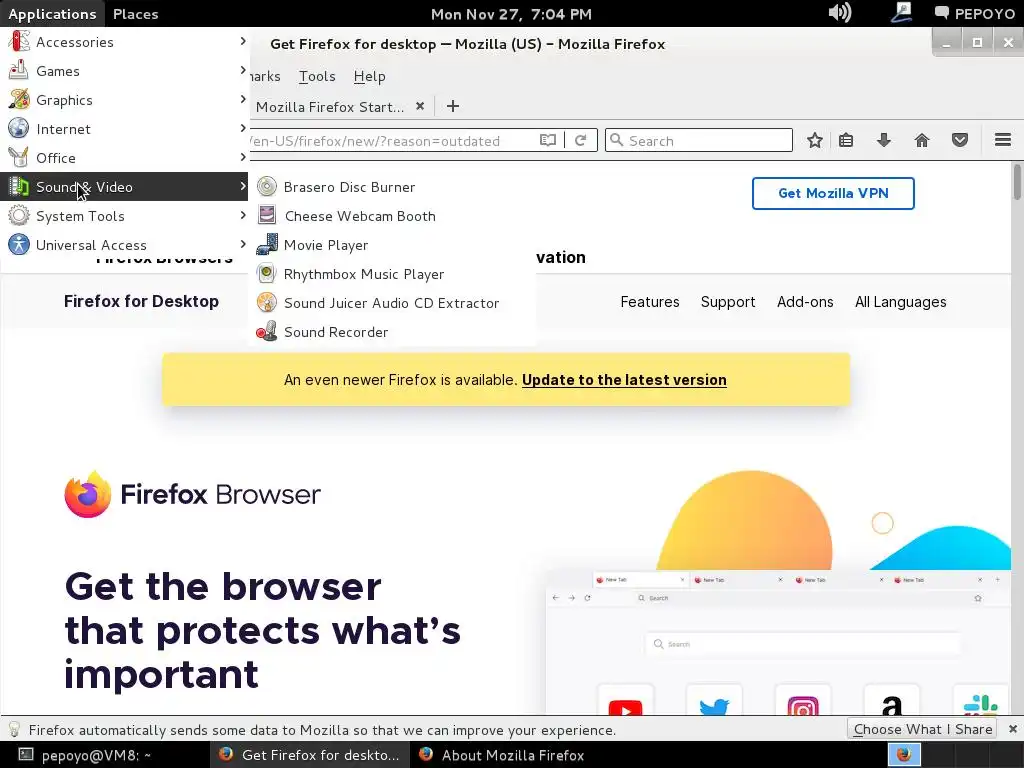The image size is (1024, 768).
Task: Open Firefox hamburger menu
Action: pyautogui.click(x=1003, y=140)
